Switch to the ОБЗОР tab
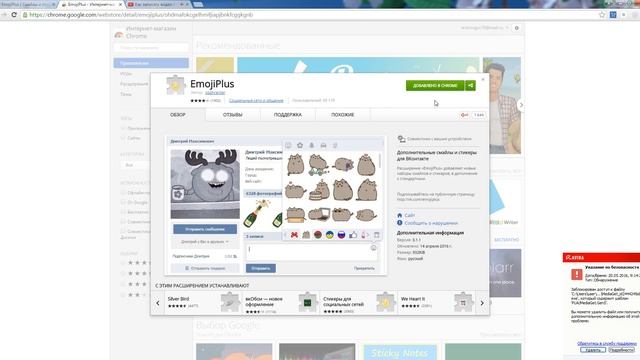 (x=178, y=115)
